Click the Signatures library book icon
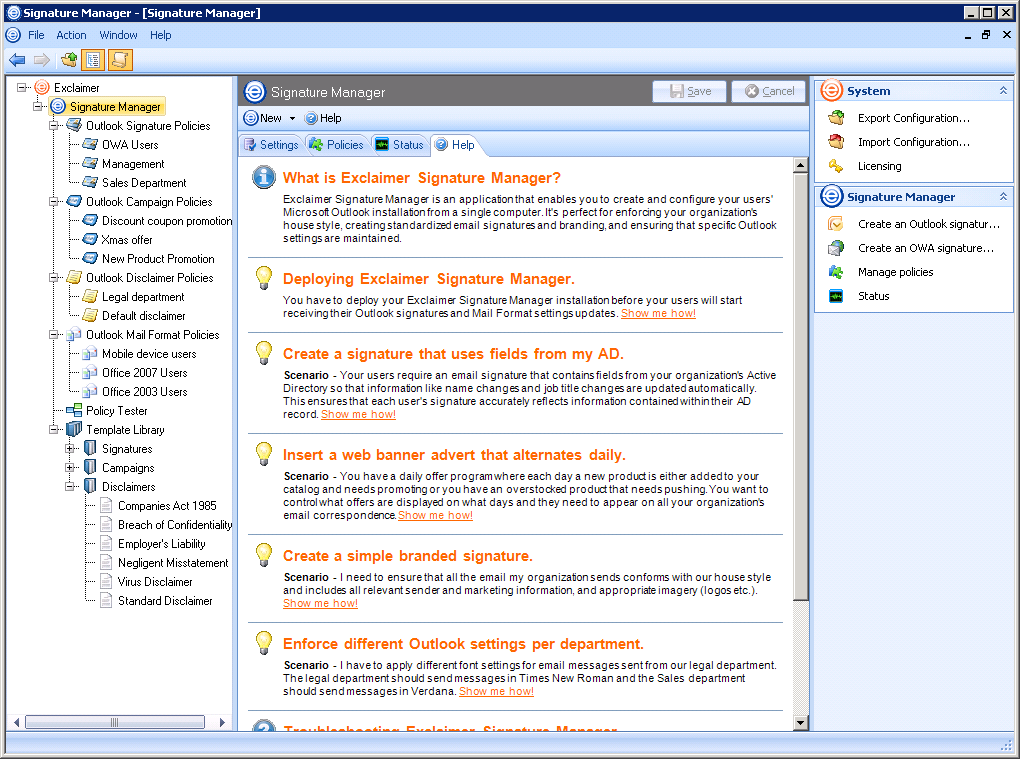The height and width of the screenshot is (759, 1020). point(90,448)
